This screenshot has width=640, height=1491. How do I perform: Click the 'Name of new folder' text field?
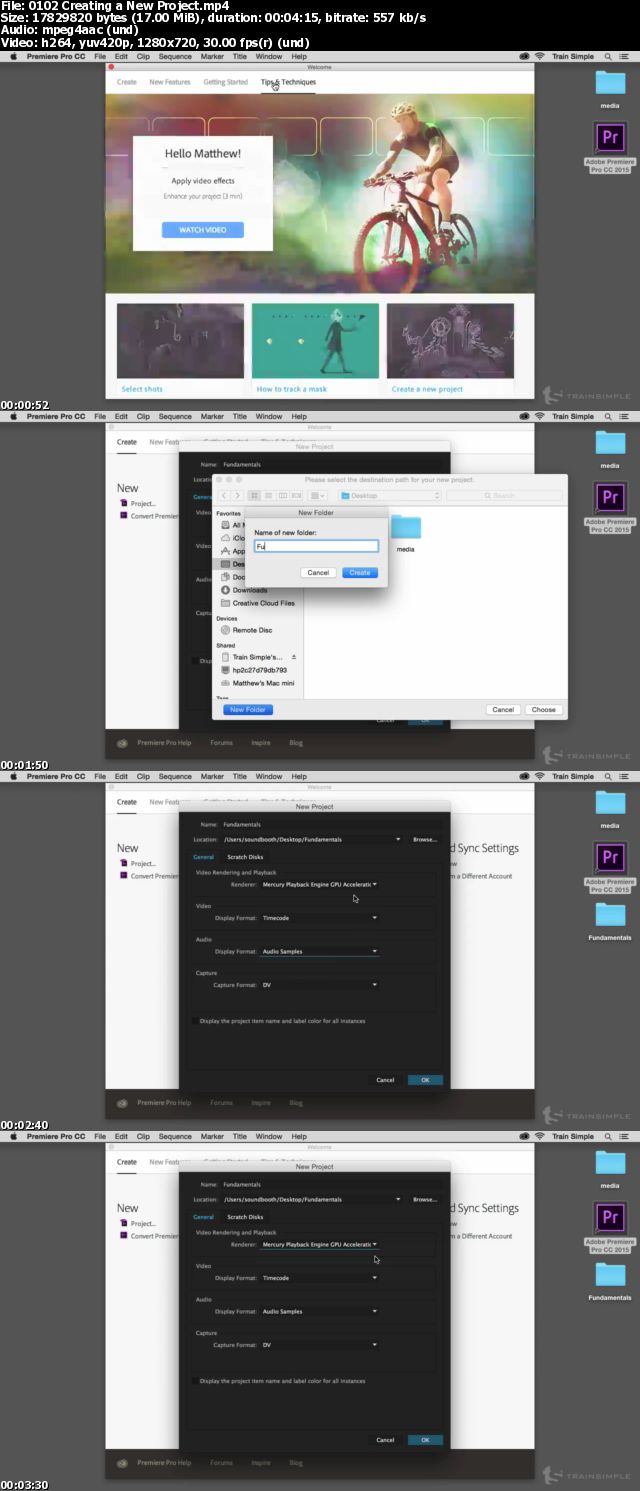point(316,546)
